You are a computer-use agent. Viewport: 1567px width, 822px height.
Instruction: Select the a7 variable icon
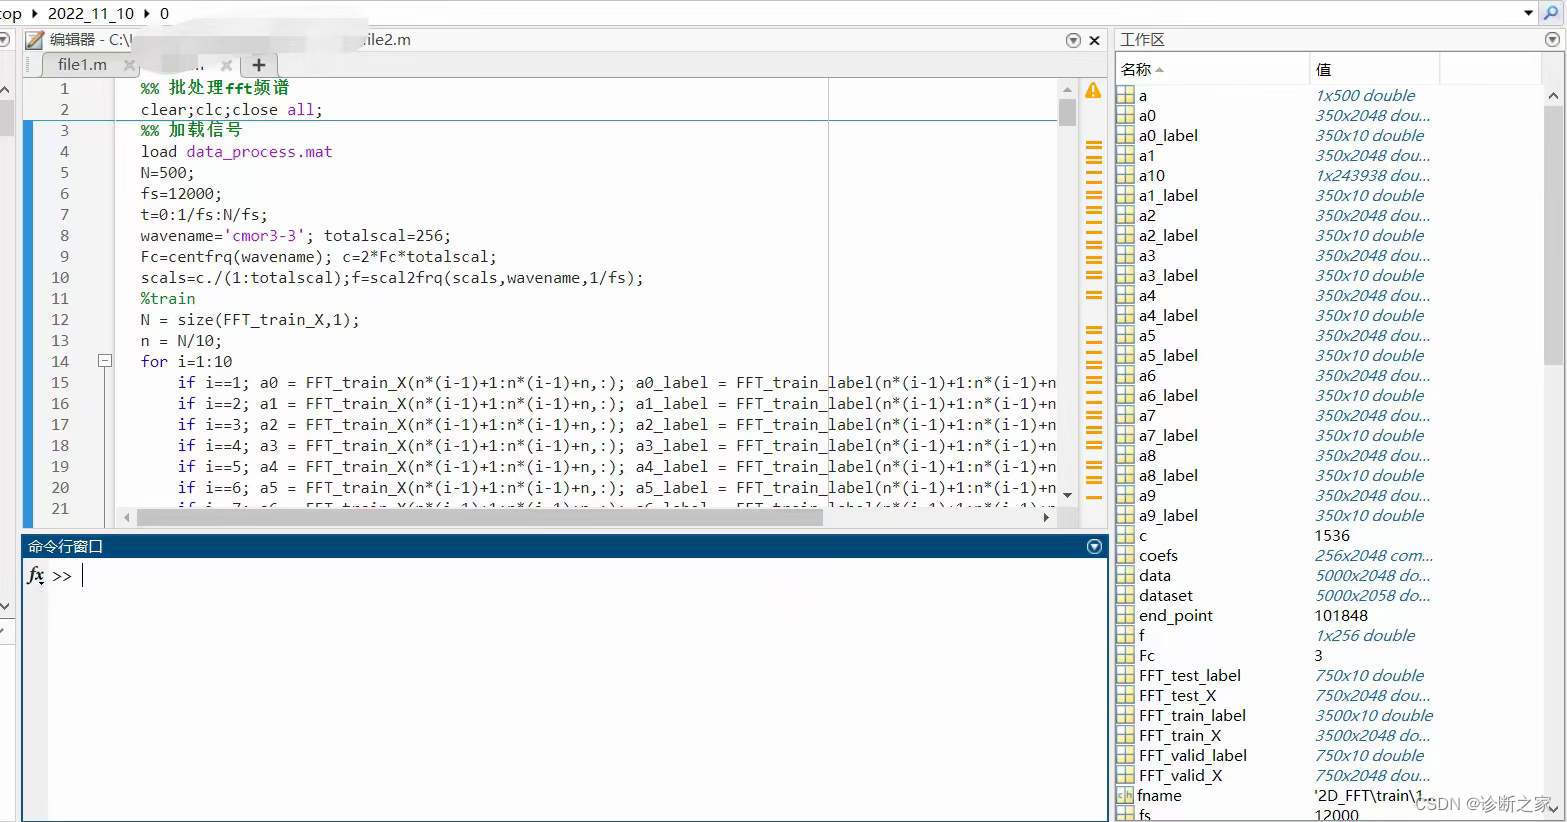tap(1125, 415)
